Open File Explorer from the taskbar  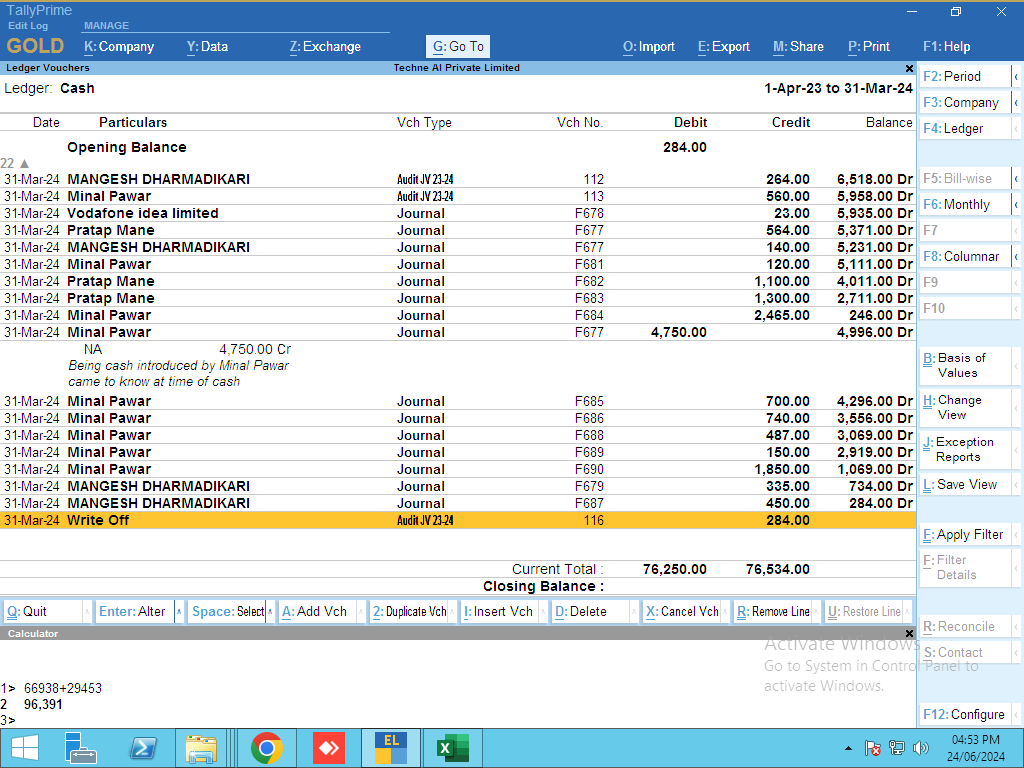click(201, 748)
